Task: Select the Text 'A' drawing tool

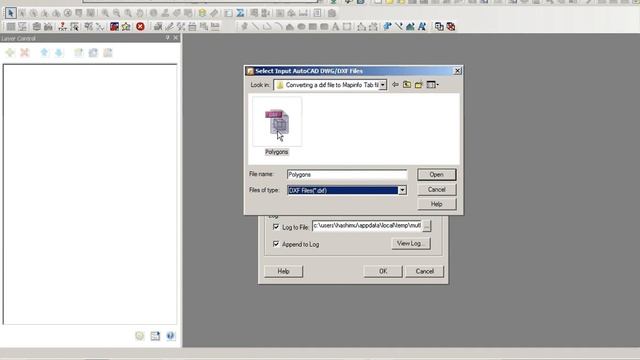Action: tap(335, 27)
